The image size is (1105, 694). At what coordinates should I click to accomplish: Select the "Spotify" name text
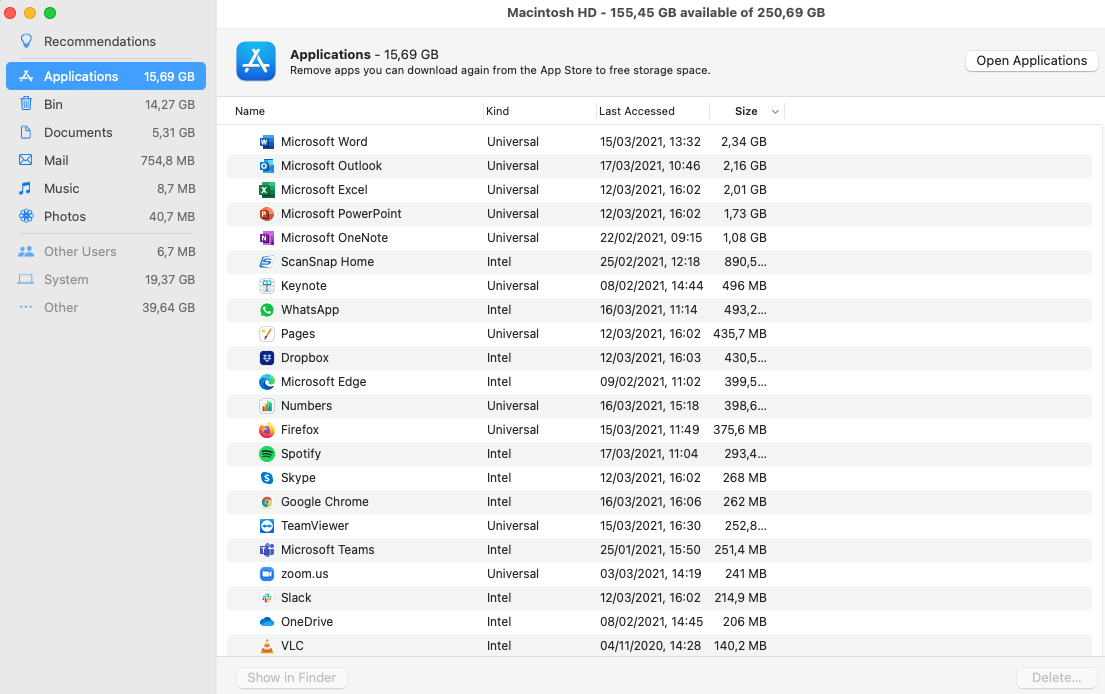pos(300,453)
